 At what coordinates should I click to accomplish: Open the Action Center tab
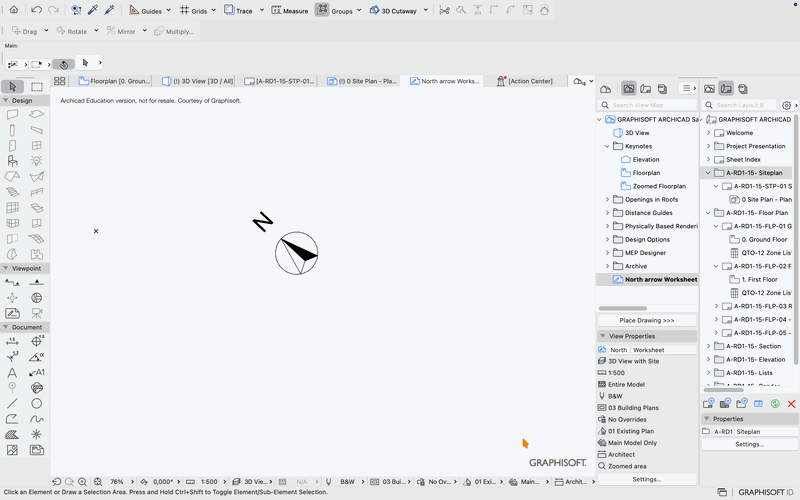click(526, 81)
